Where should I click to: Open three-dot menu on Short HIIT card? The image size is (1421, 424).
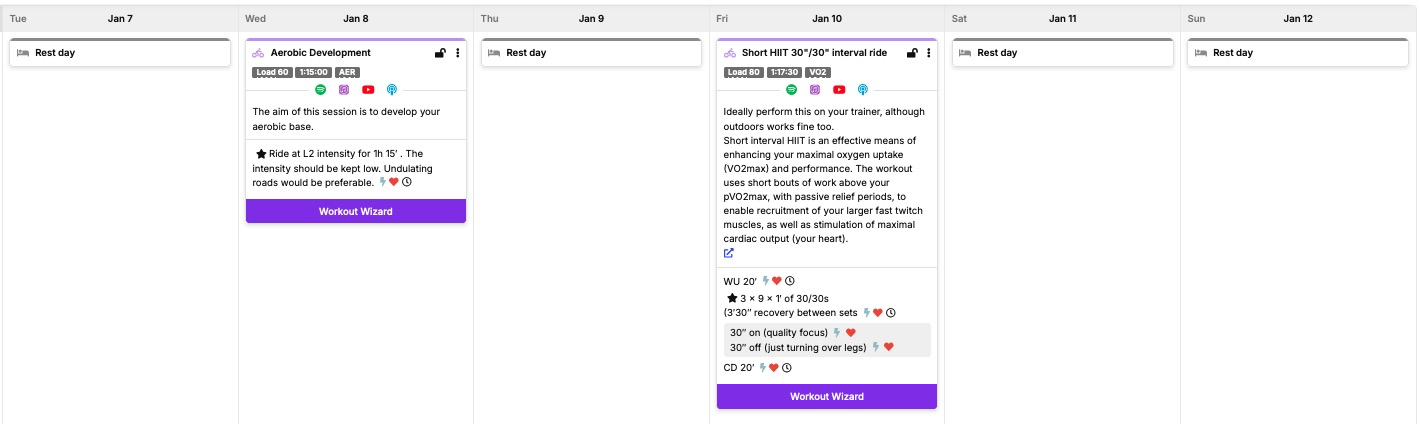929,53
